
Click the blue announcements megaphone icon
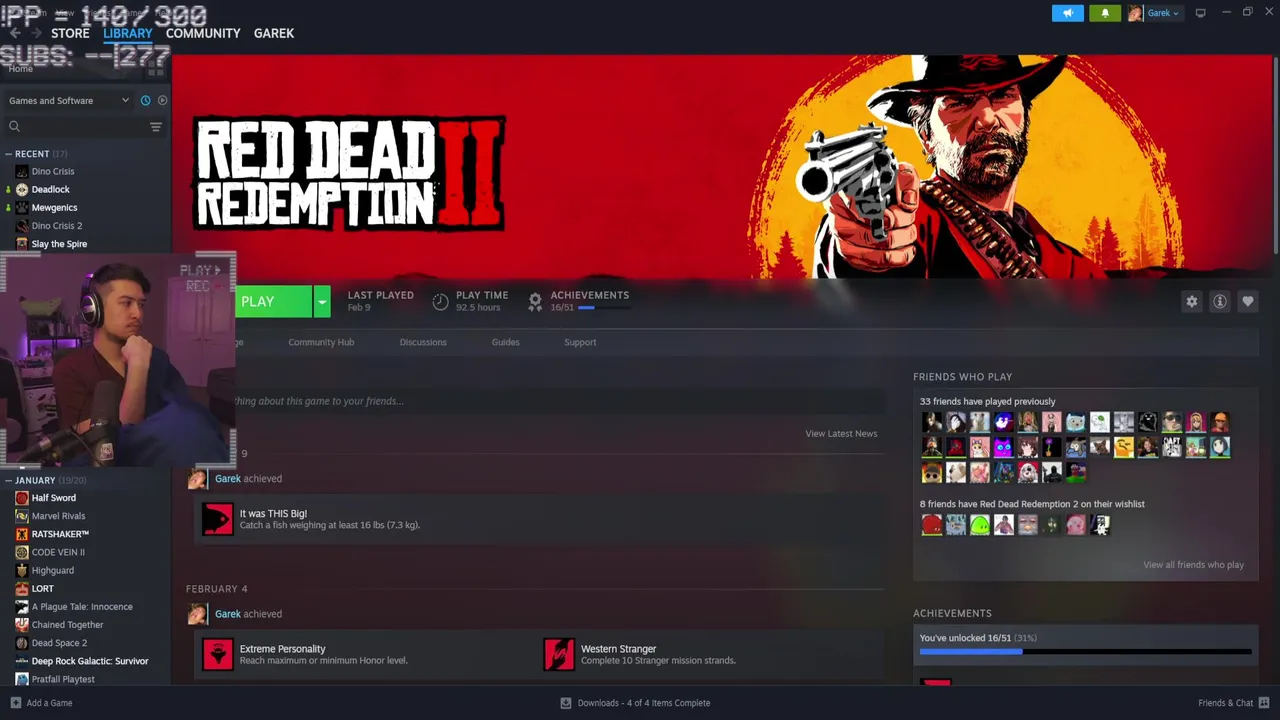pyautogui.click(x=1067, y=13)
